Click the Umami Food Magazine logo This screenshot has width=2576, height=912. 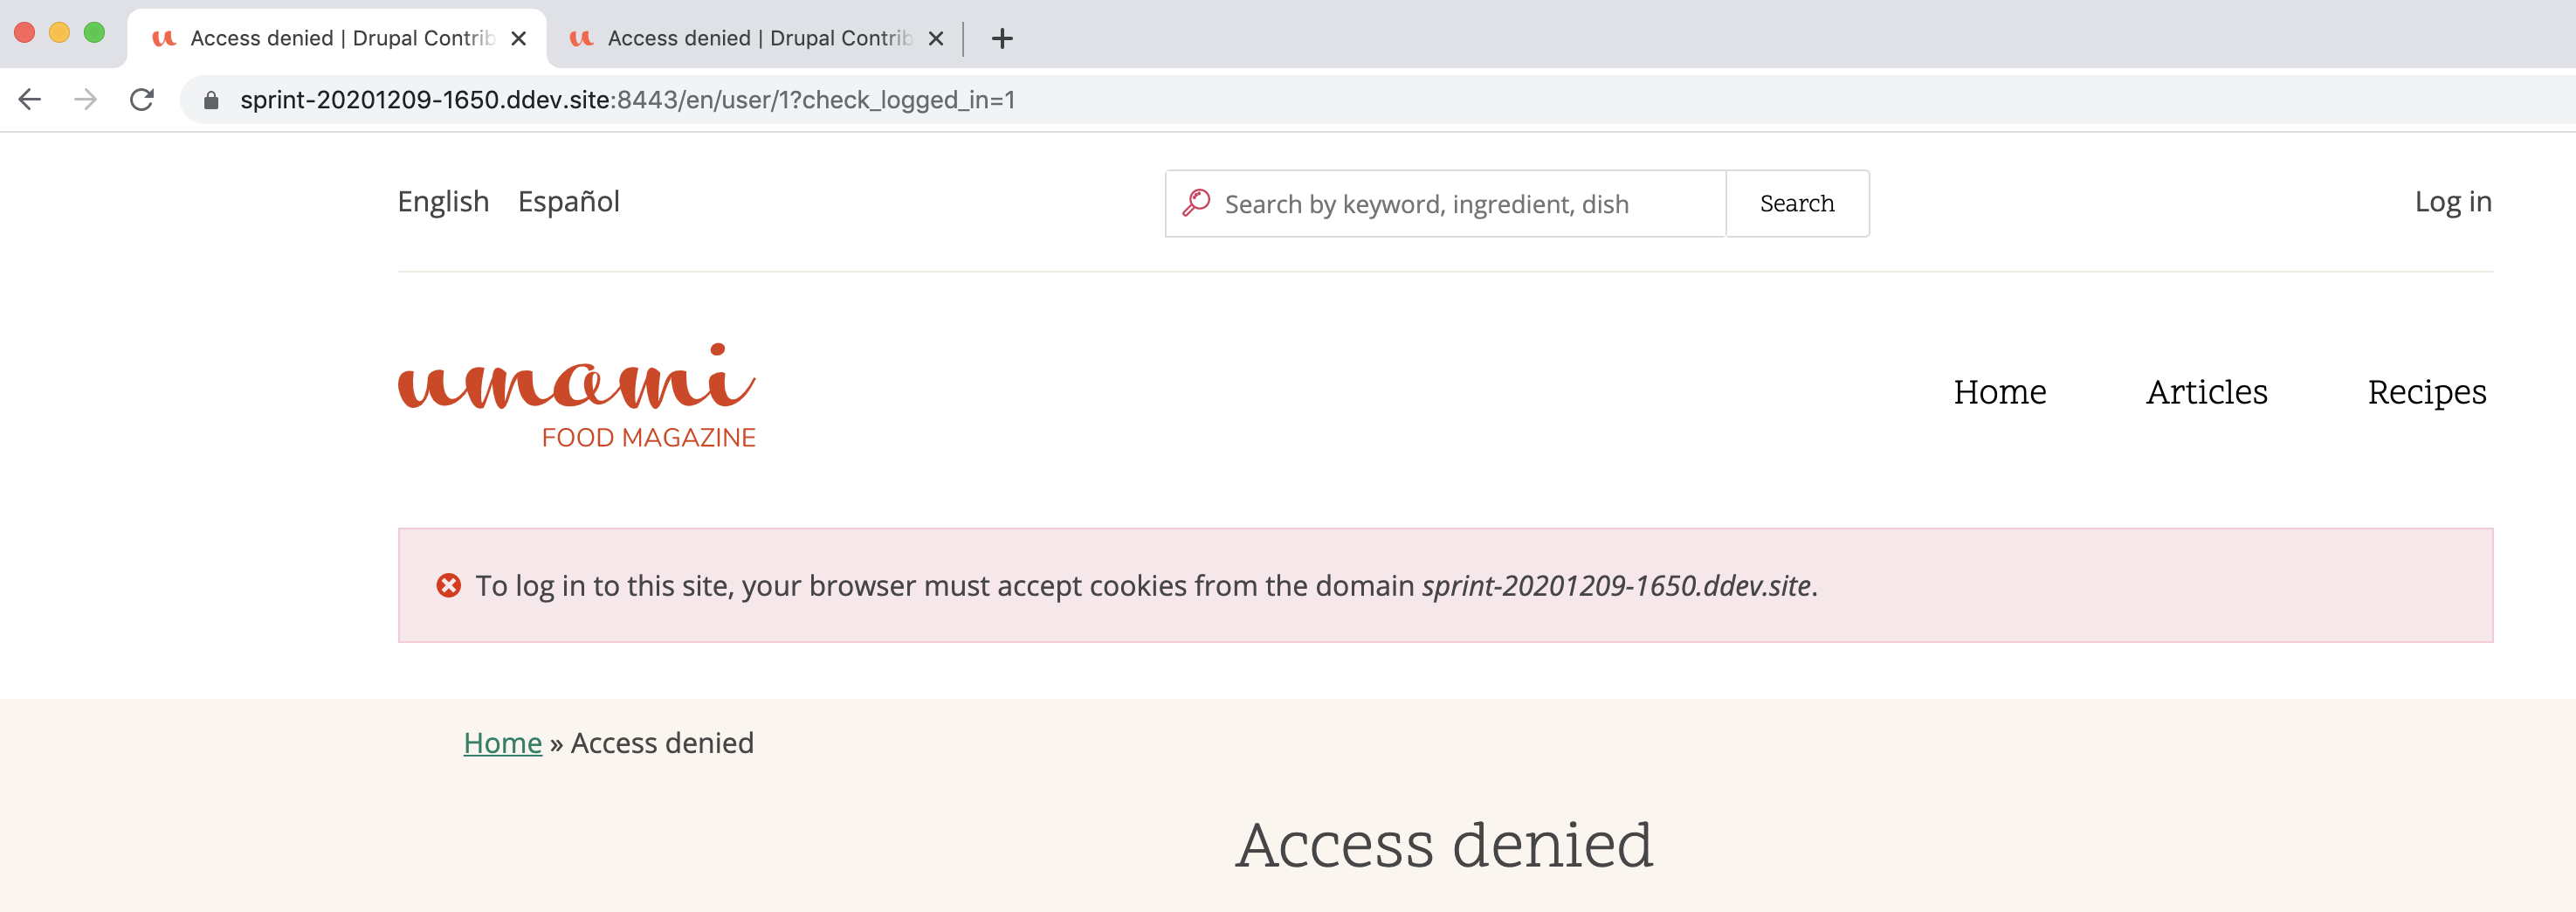click(x=577, y=396)
